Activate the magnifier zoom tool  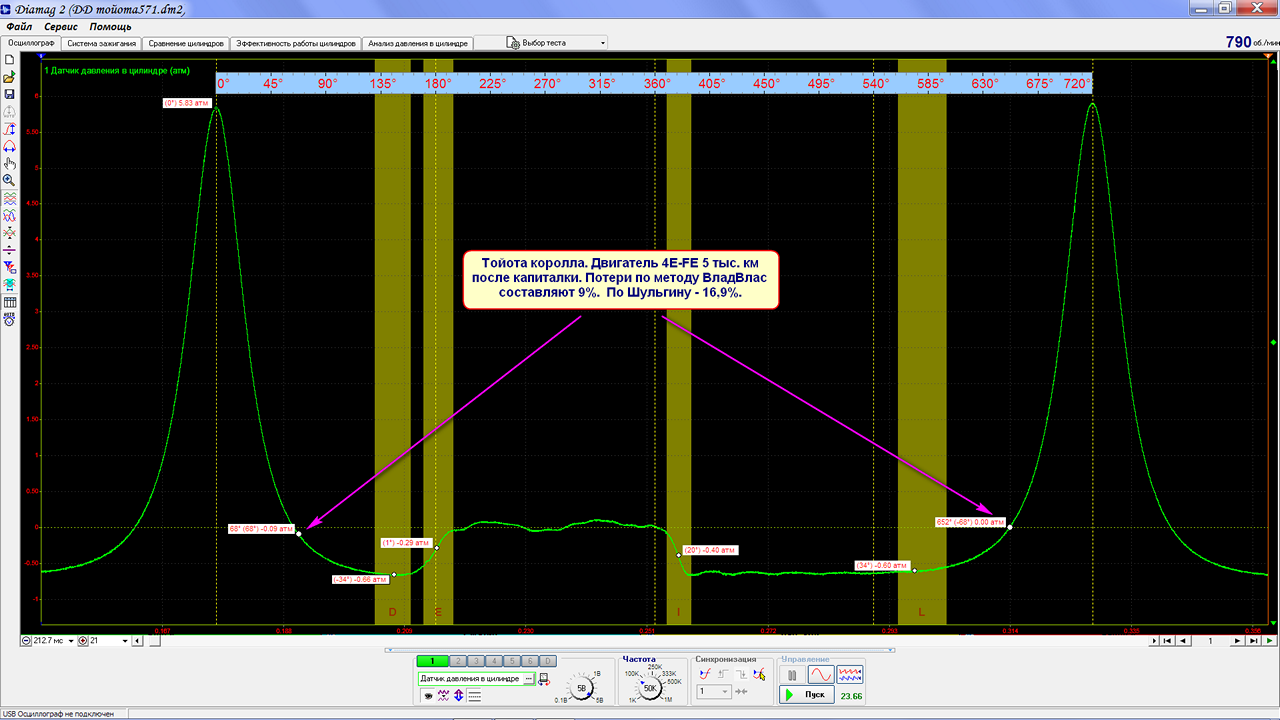tap(9, 180)
